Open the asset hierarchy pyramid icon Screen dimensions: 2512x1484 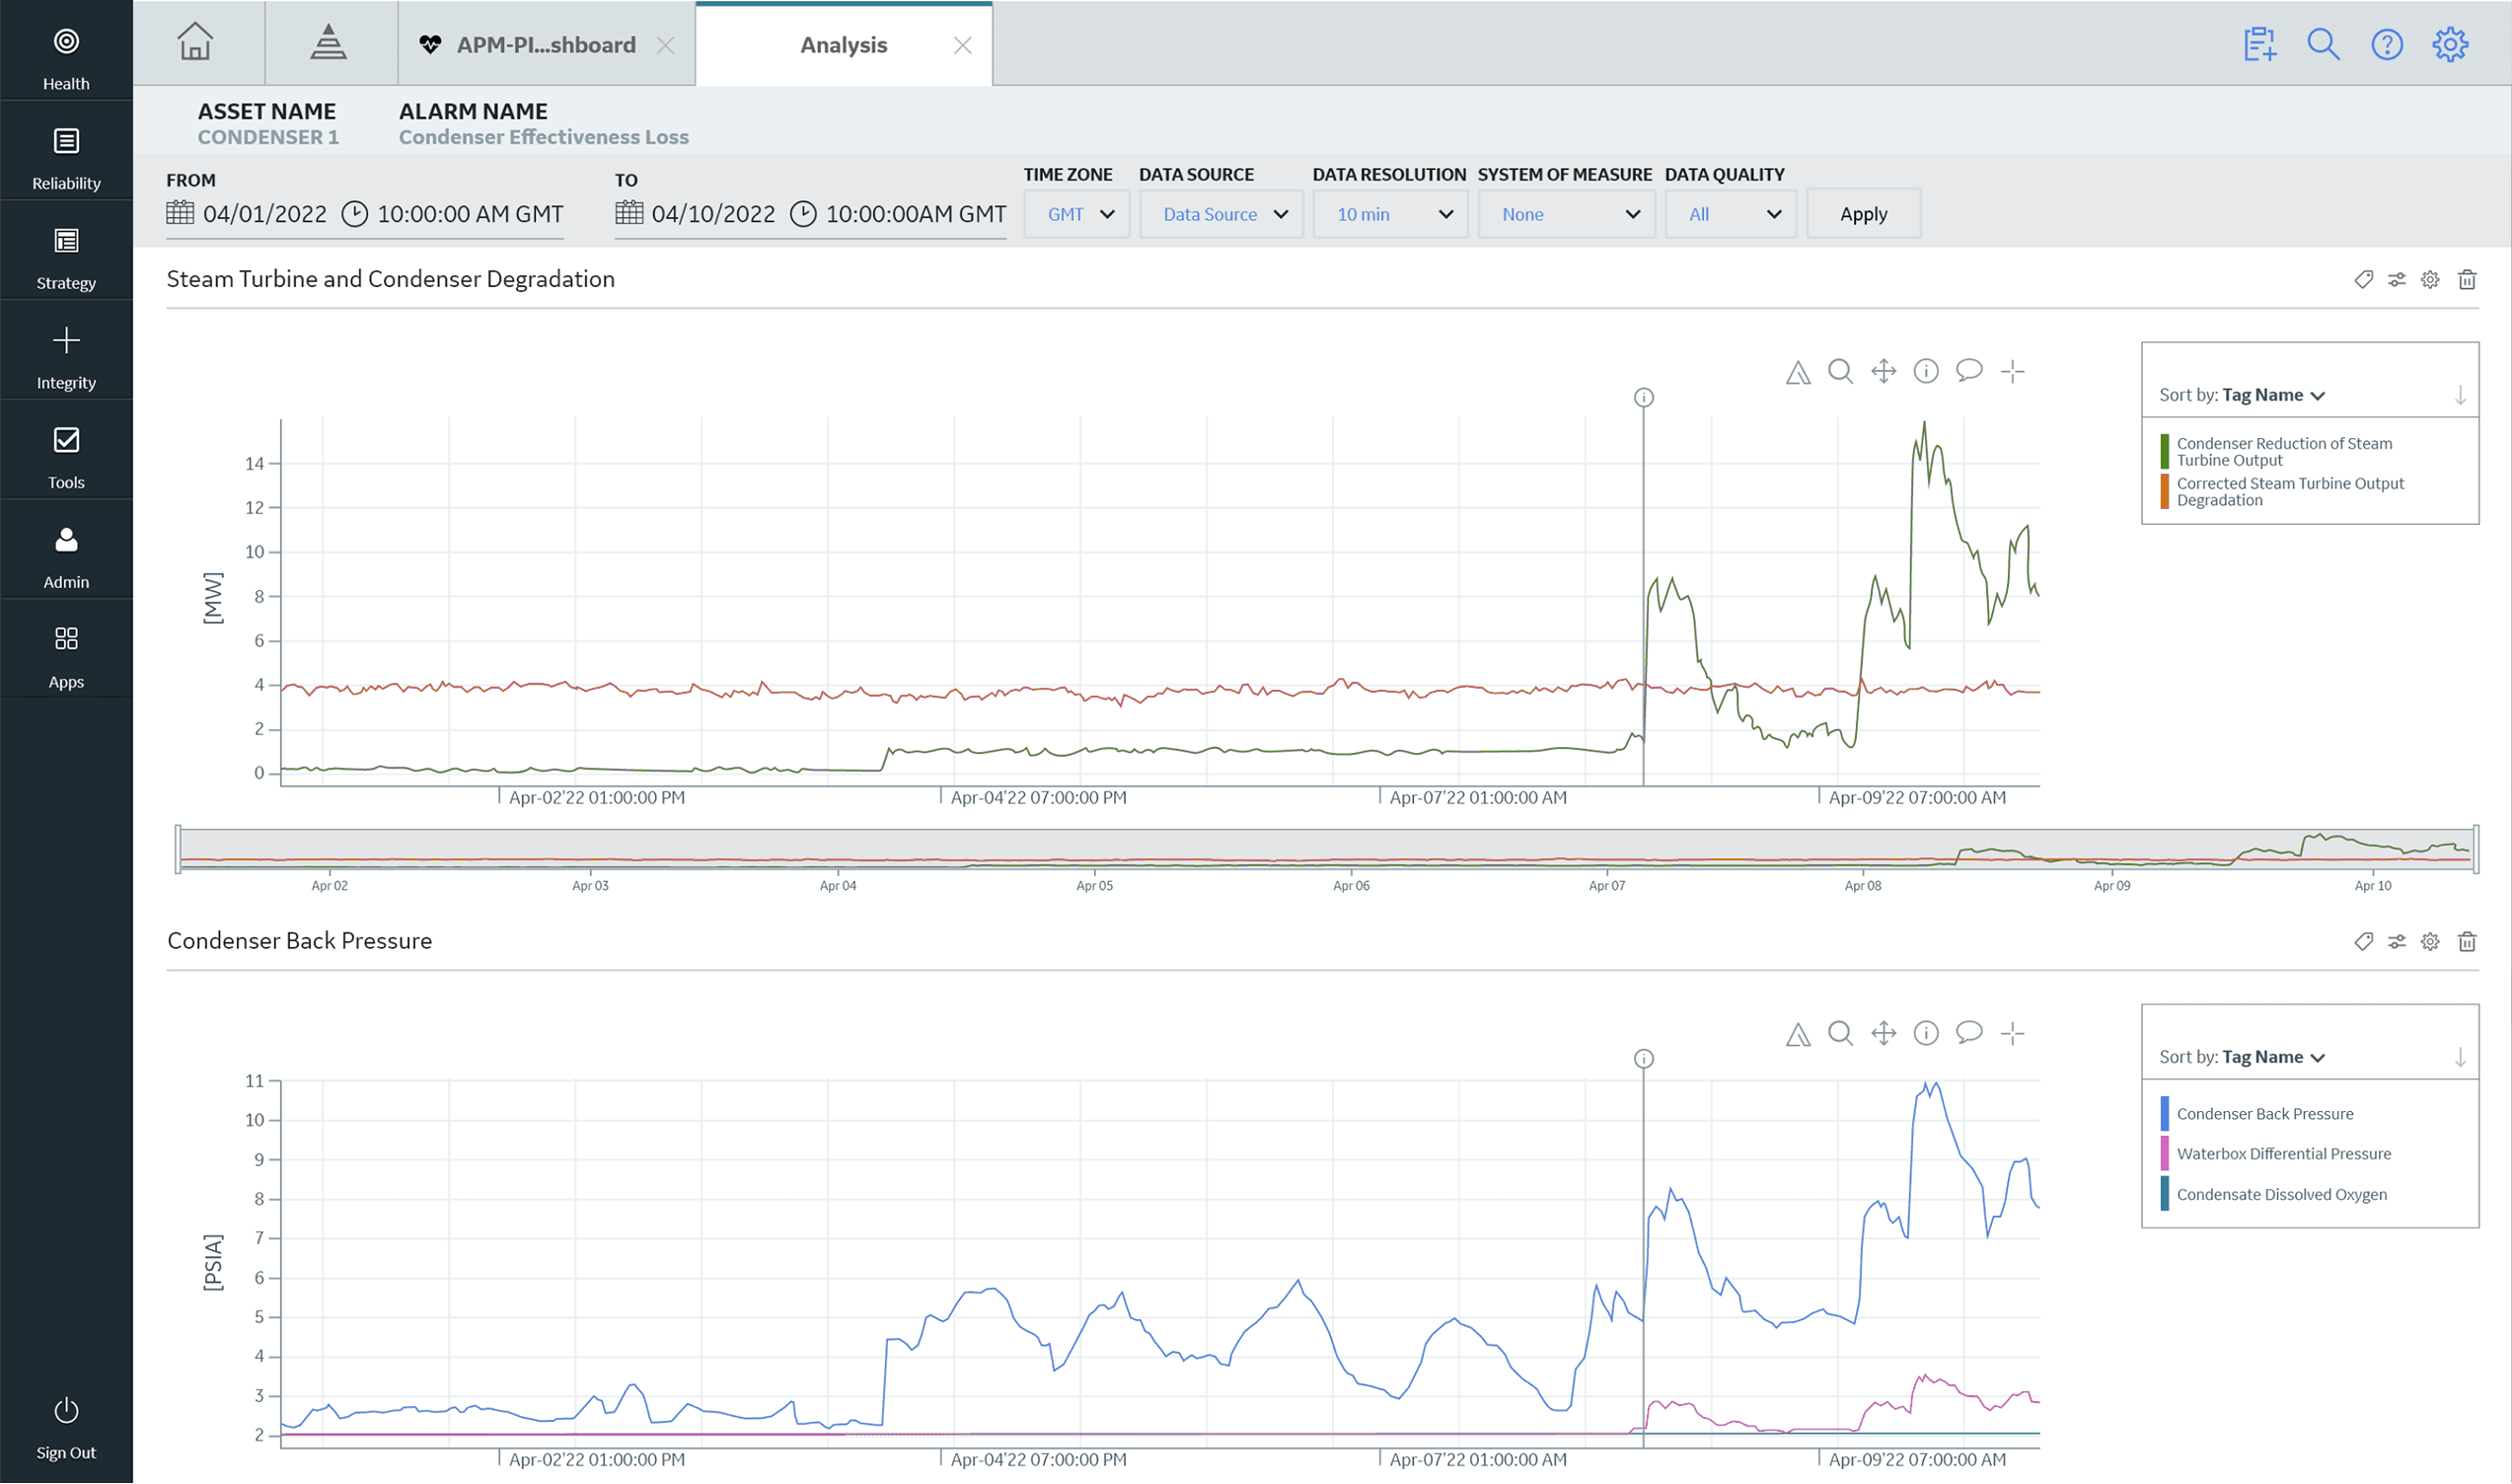328,43
